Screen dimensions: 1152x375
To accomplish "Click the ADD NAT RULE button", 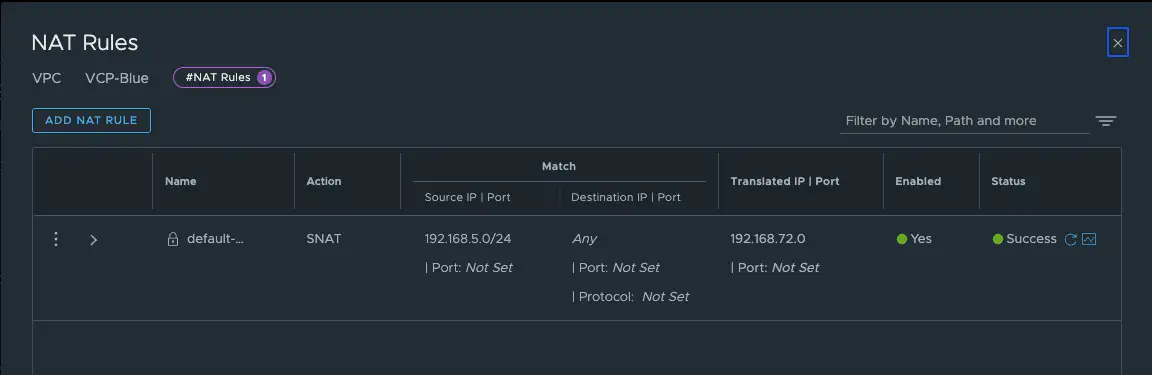I will 91,121.
